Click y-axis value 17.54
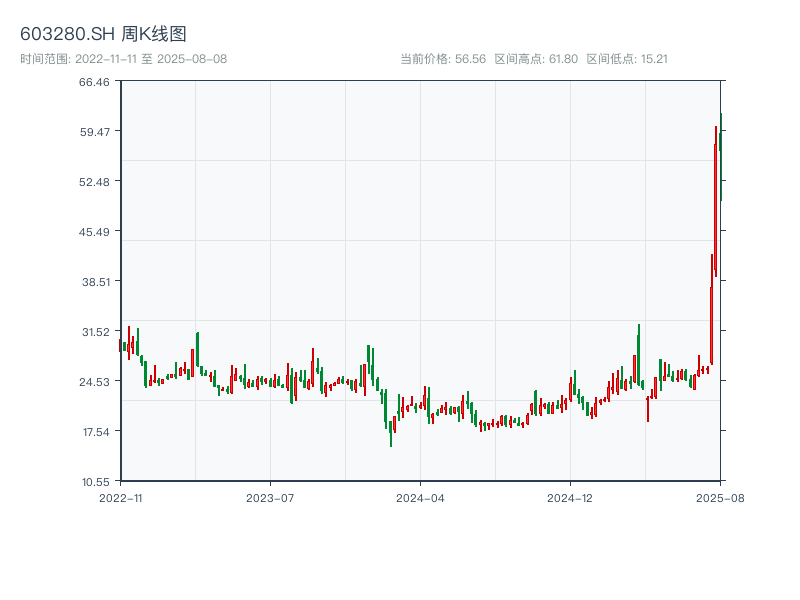The height and width of the screenshot is (600, 800). pos(95,432)
